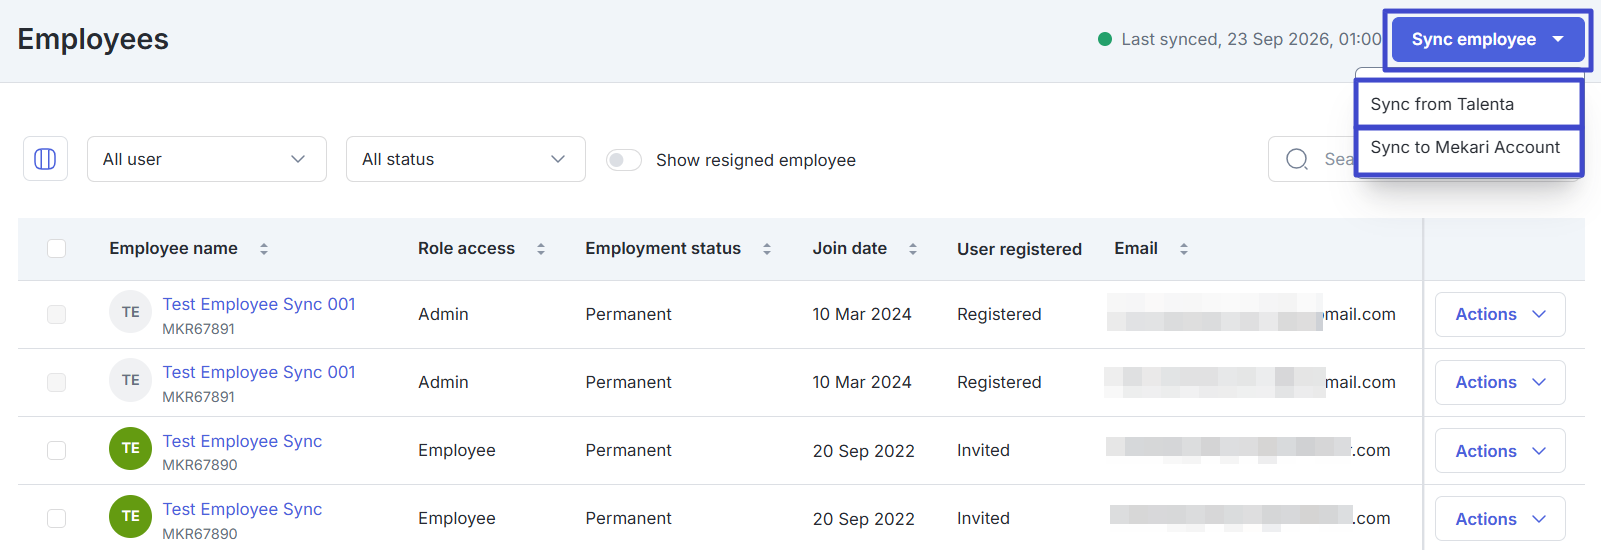The image size is (1601, 550).
Task: Open the first Test Employee Sync 001 link
Action: [259, 304]
